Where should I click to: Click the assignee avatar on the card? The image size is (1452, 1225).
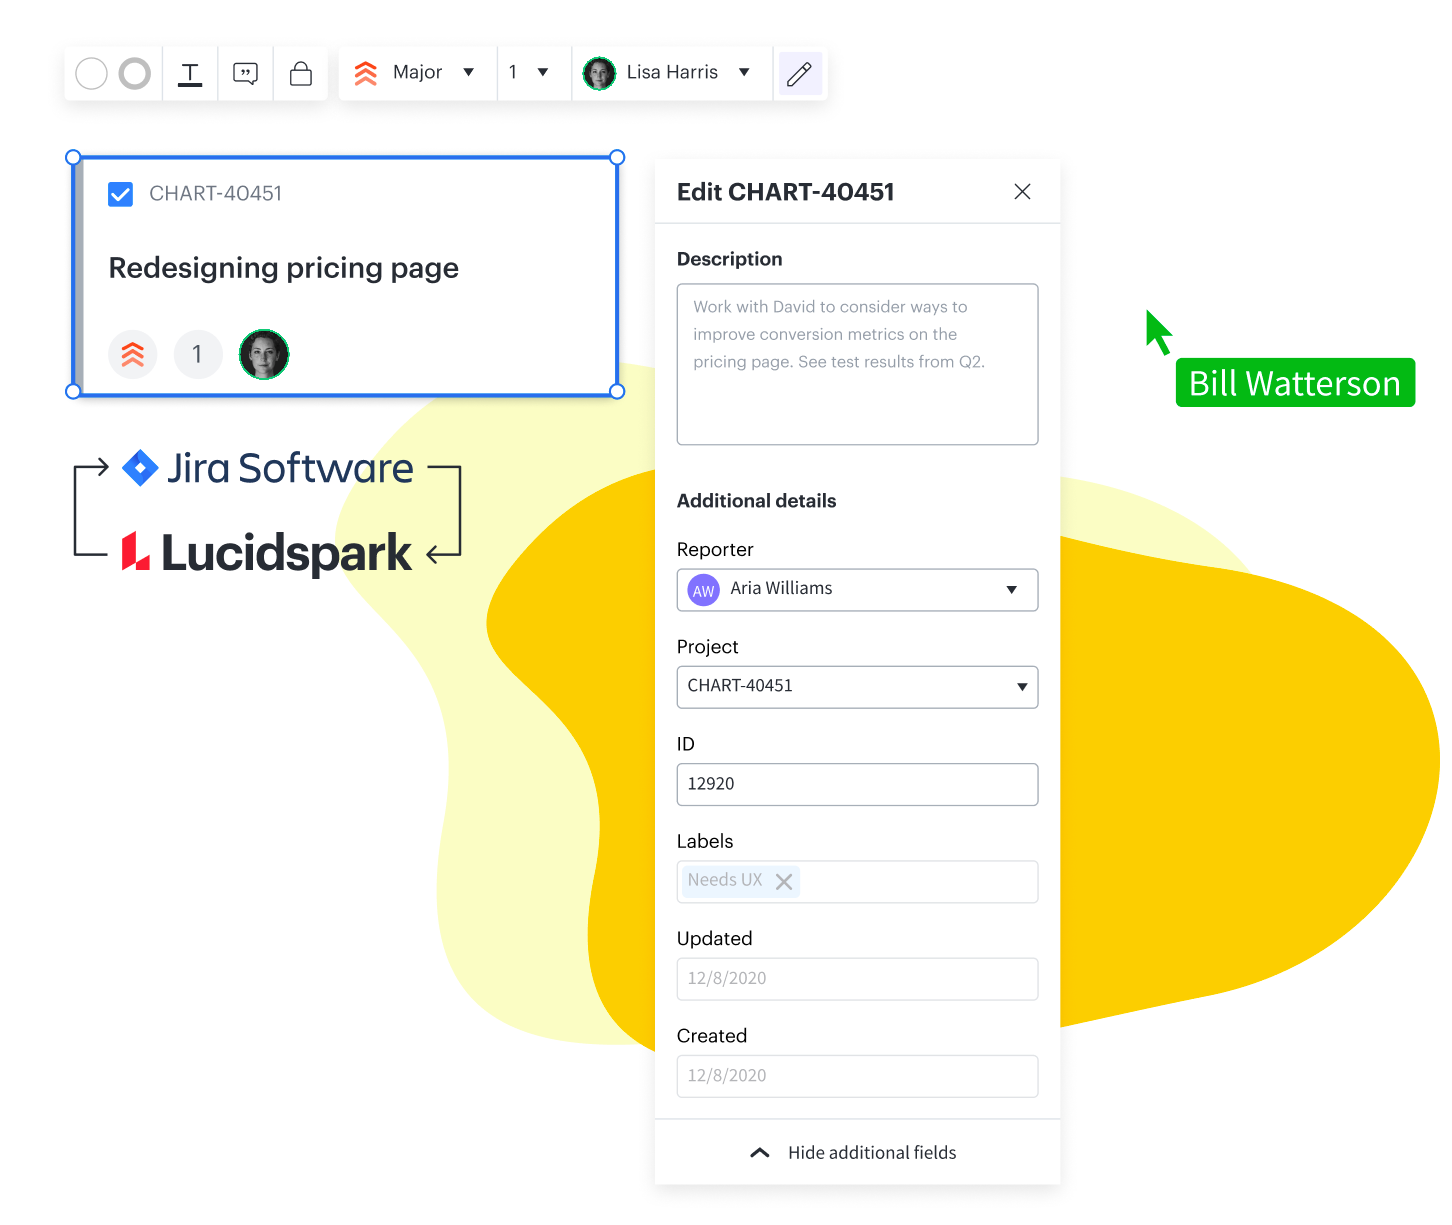click(264, 354)
